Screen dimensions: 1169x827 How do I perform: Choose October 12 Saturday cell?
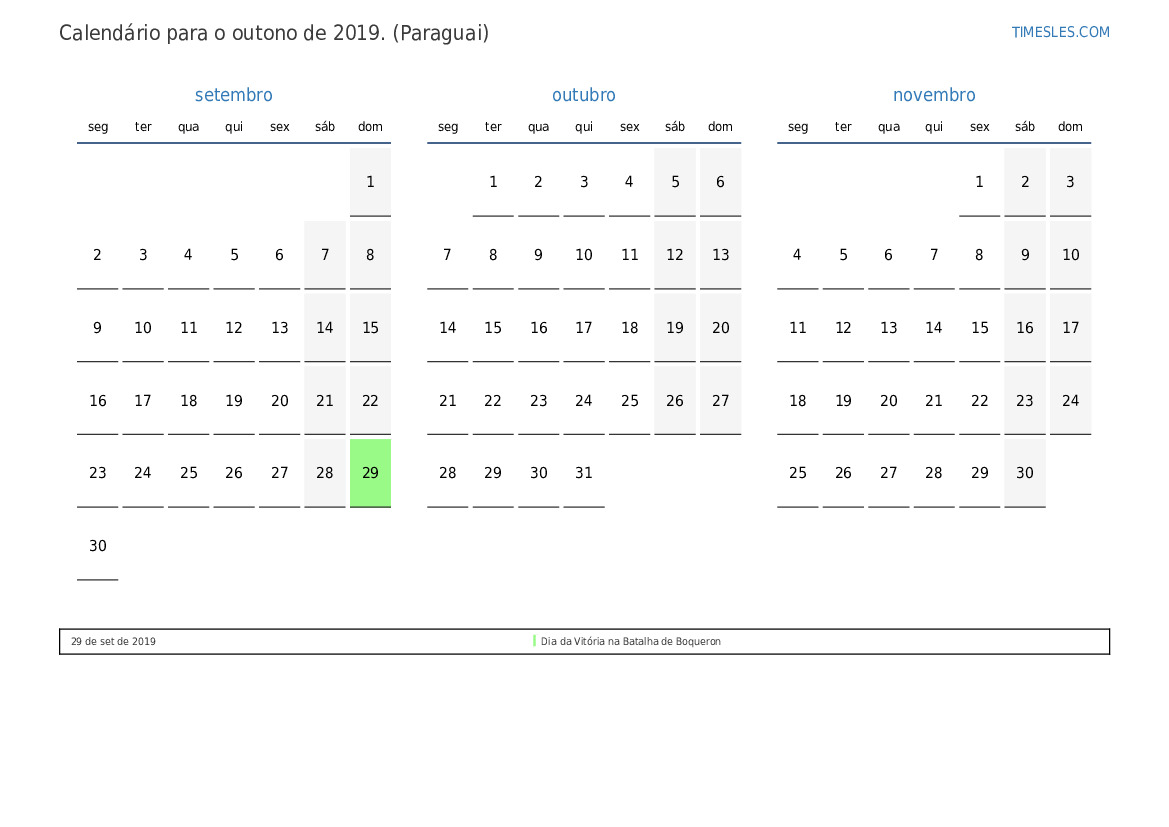tap(675, 255)
